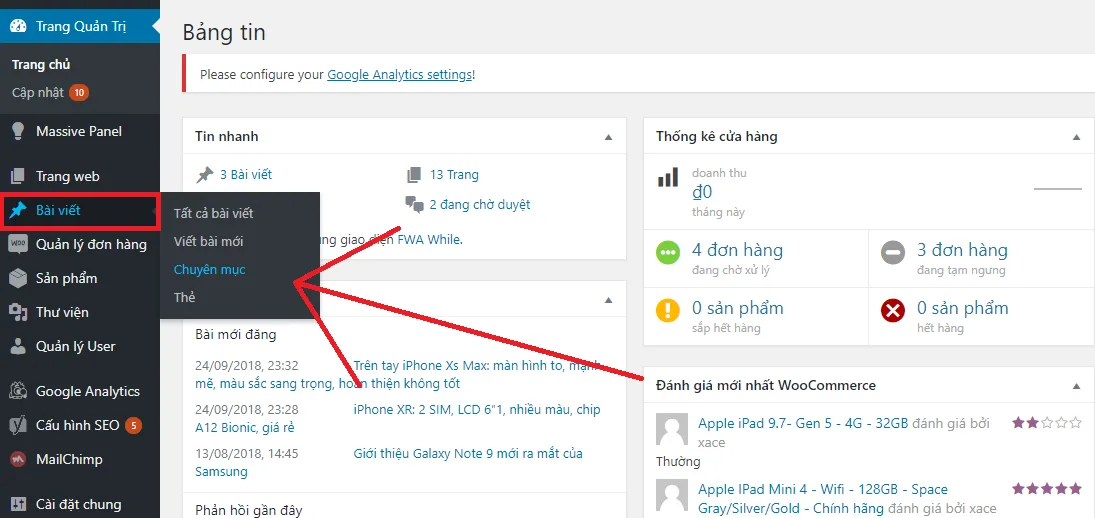The image size is (1095, 518).
Task: Click the date 24/09/2018, 23:32
Action: 247,365
